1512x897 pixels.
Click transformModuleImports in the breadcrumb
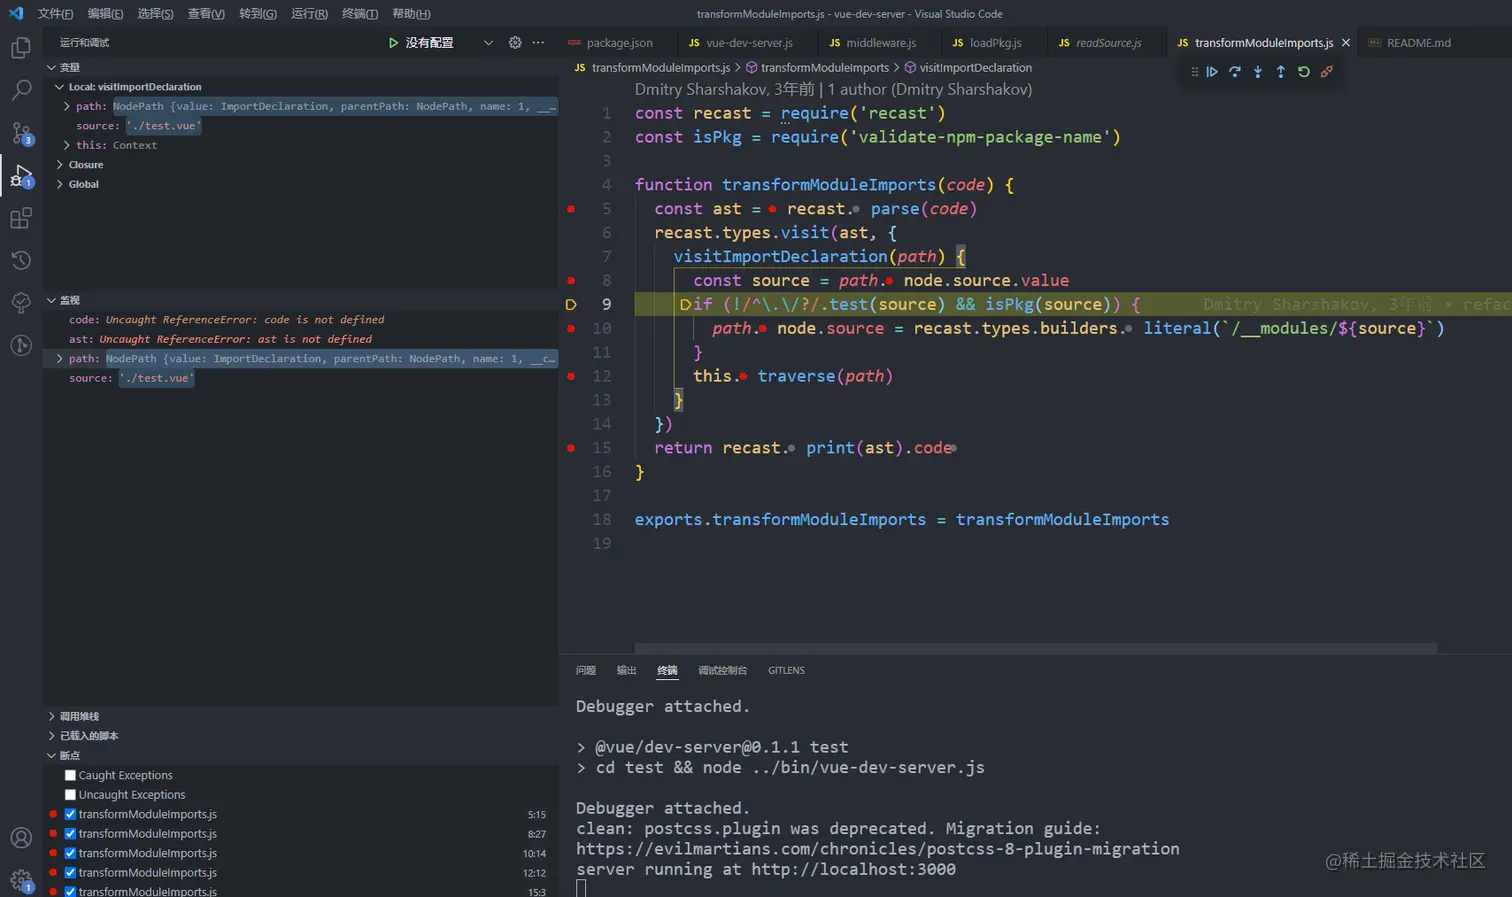click(x=825, y=68)
